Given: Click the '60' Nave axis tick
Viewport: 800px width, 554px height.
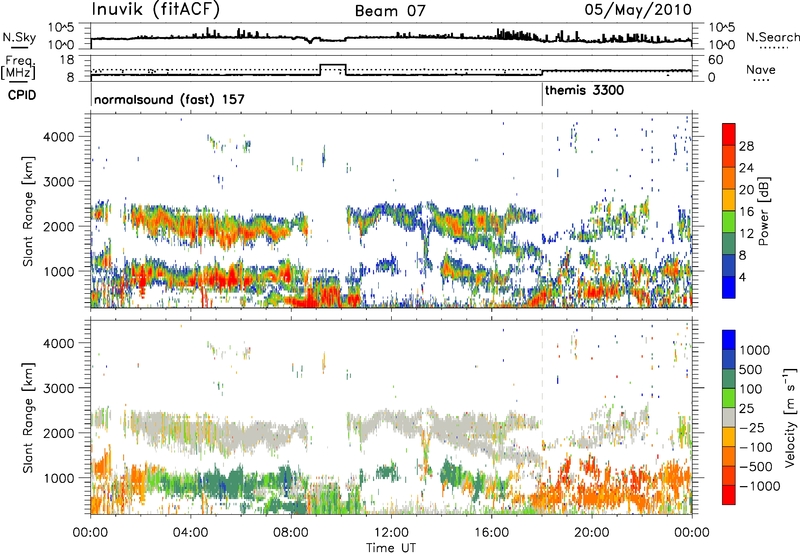Looking at the screenshot, I should tap(716, 60).
